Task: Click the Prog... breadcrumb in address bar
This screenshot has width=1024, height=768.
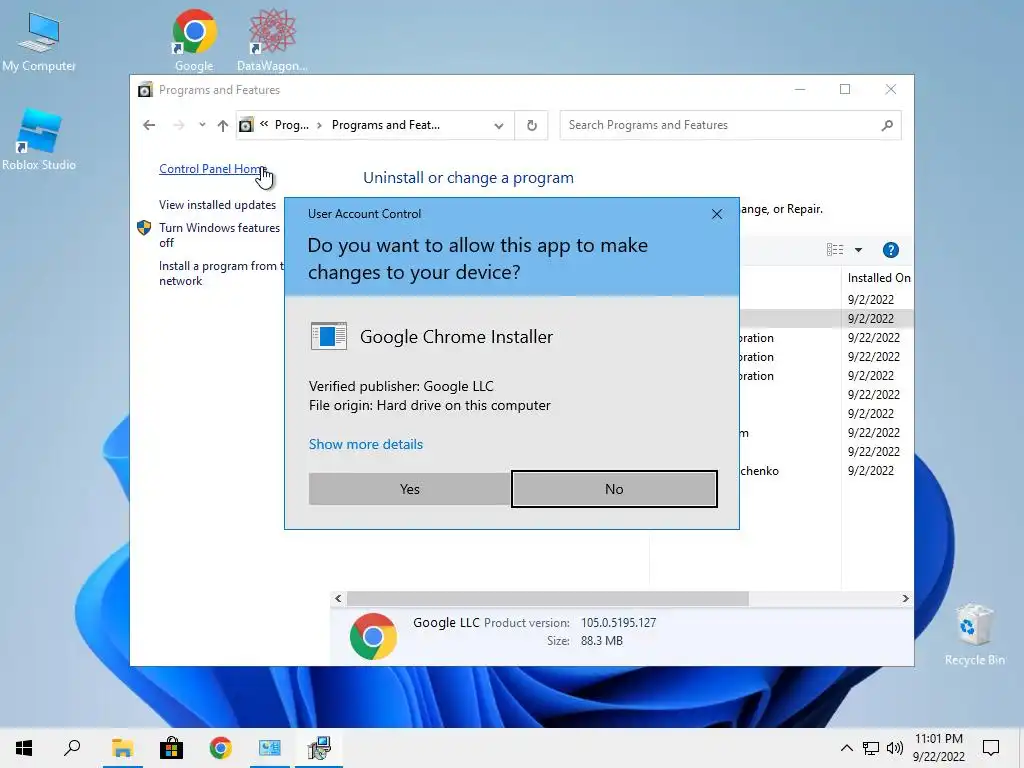Action: pos(291,125)
